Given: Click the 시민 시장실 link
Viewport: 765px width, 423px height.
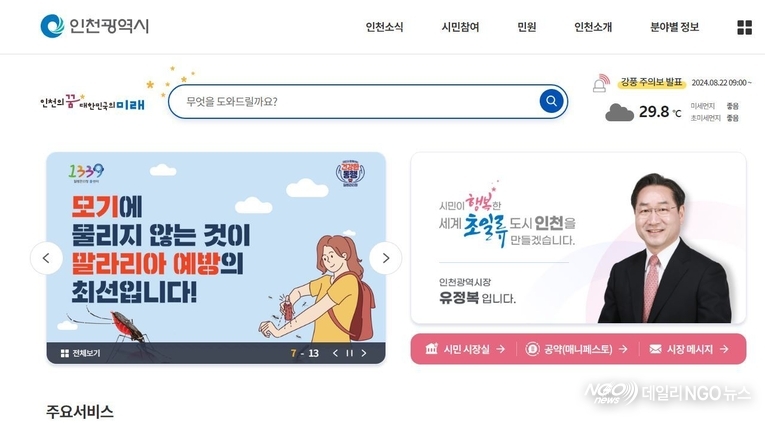Looking at the screenshot, I should (465, 349).
